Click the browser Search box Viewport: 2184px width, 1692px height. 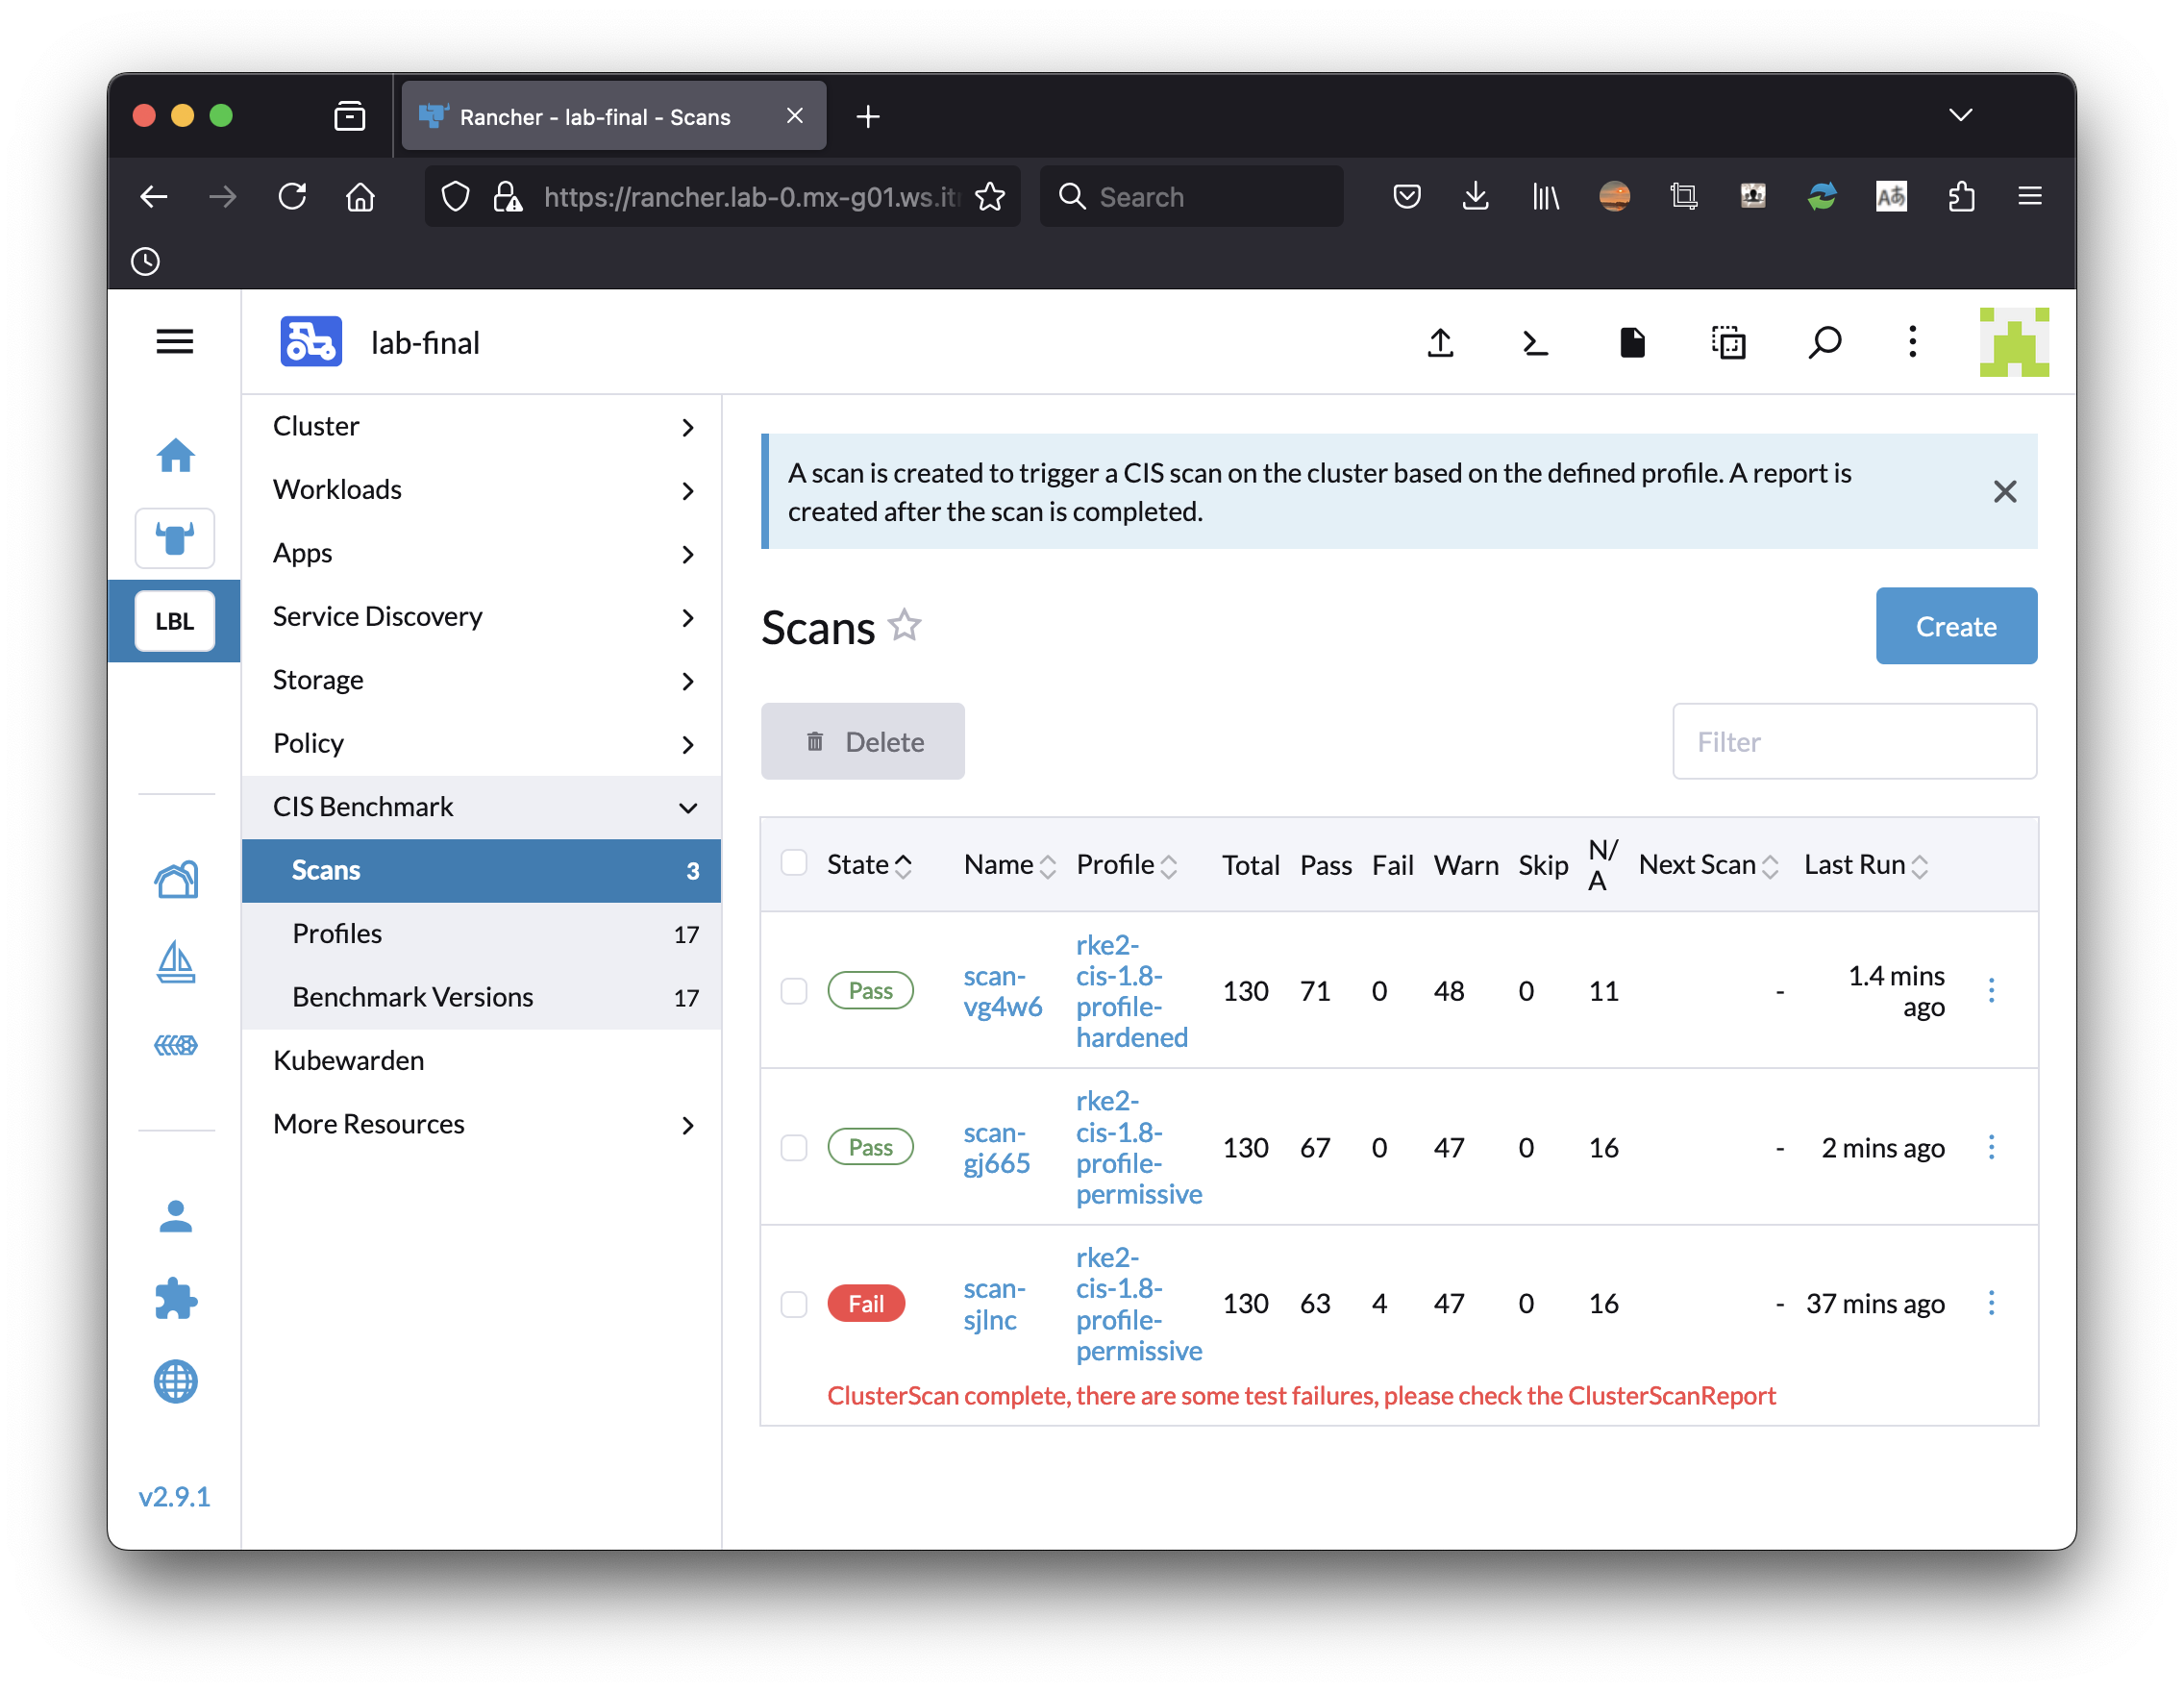[x=1192, y=197]
